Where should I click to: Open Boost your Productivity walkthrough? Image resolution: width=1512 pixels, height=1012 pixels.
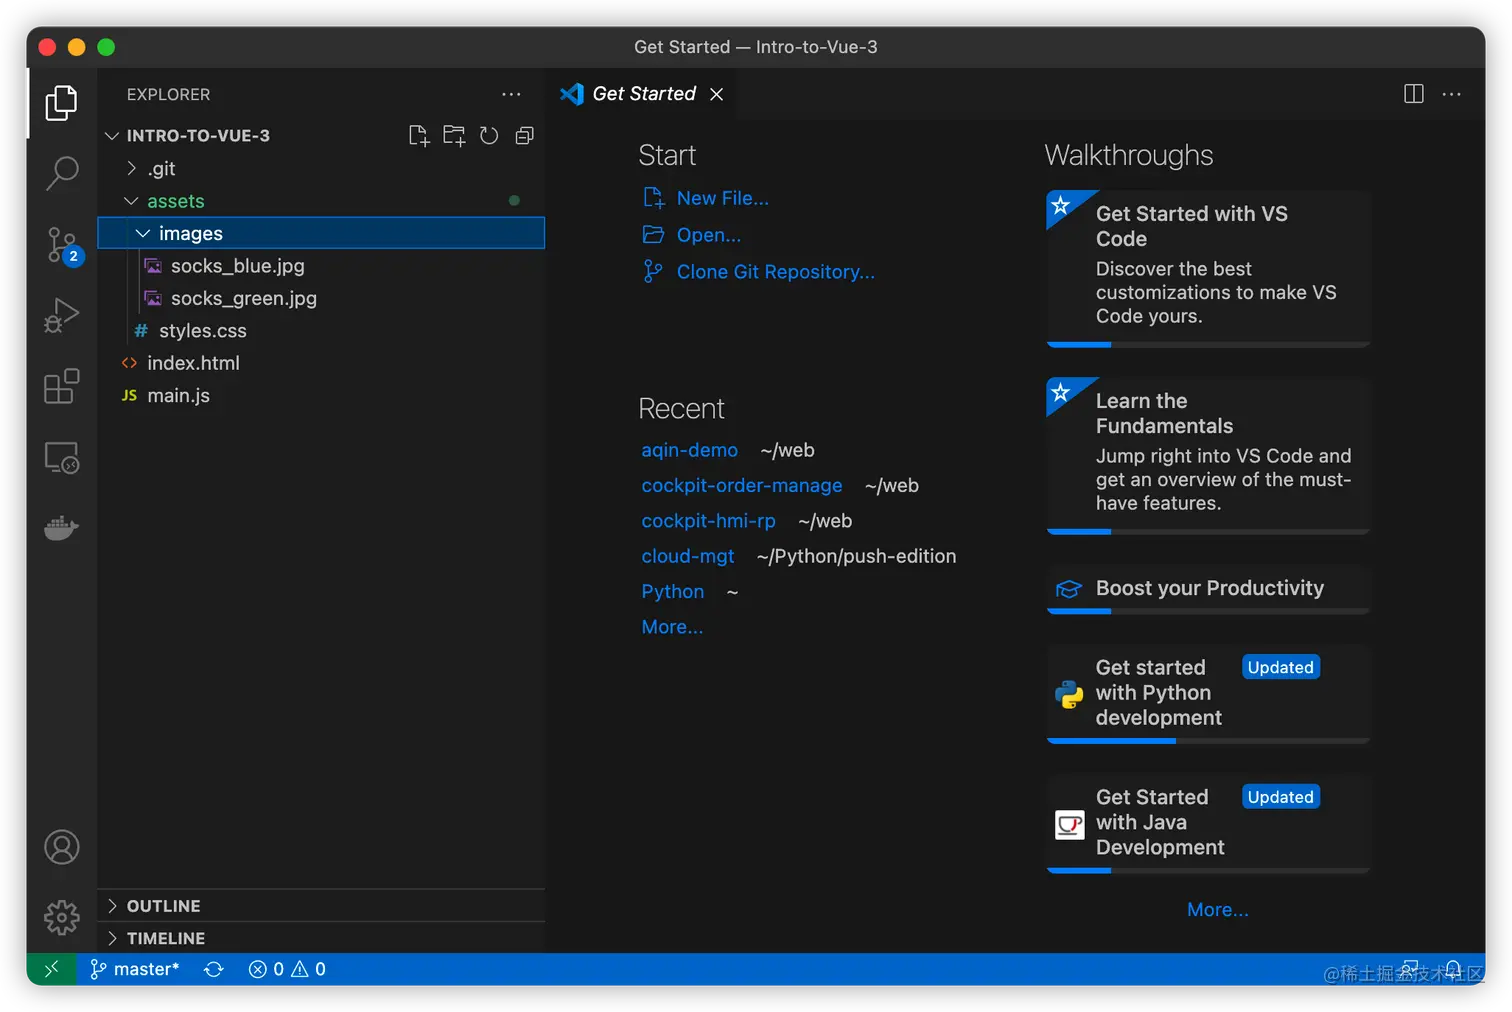point(1208,589)
